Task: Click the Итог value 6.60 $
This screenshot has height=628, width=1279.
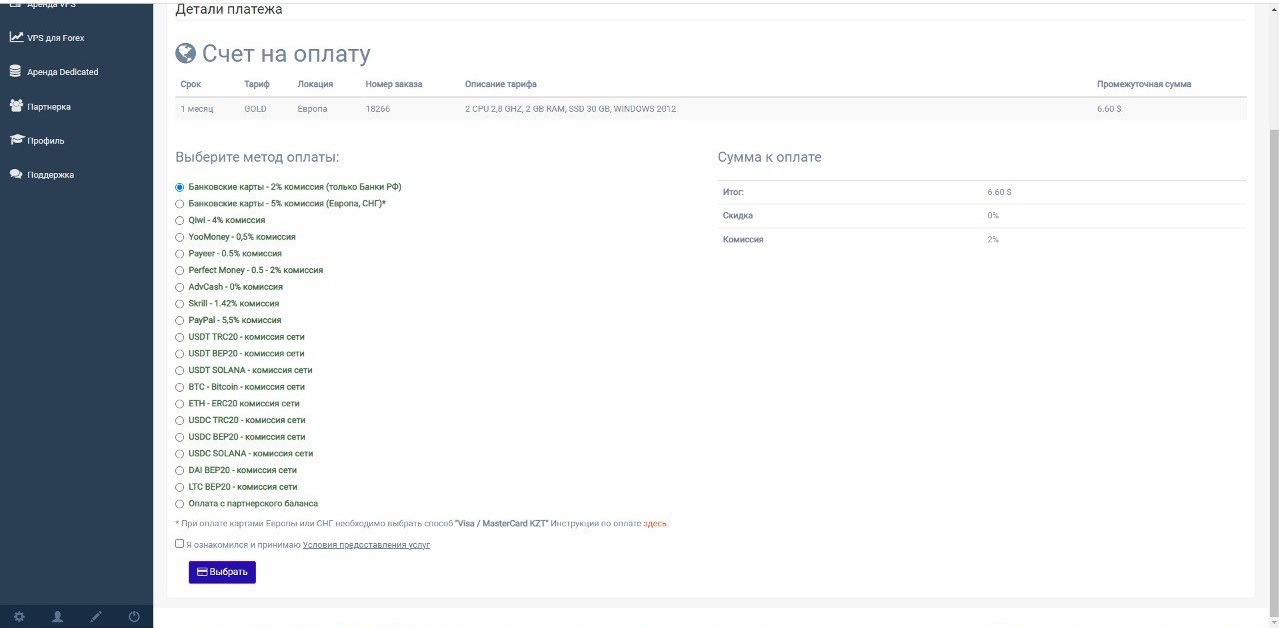Action: tap(999, 192)
